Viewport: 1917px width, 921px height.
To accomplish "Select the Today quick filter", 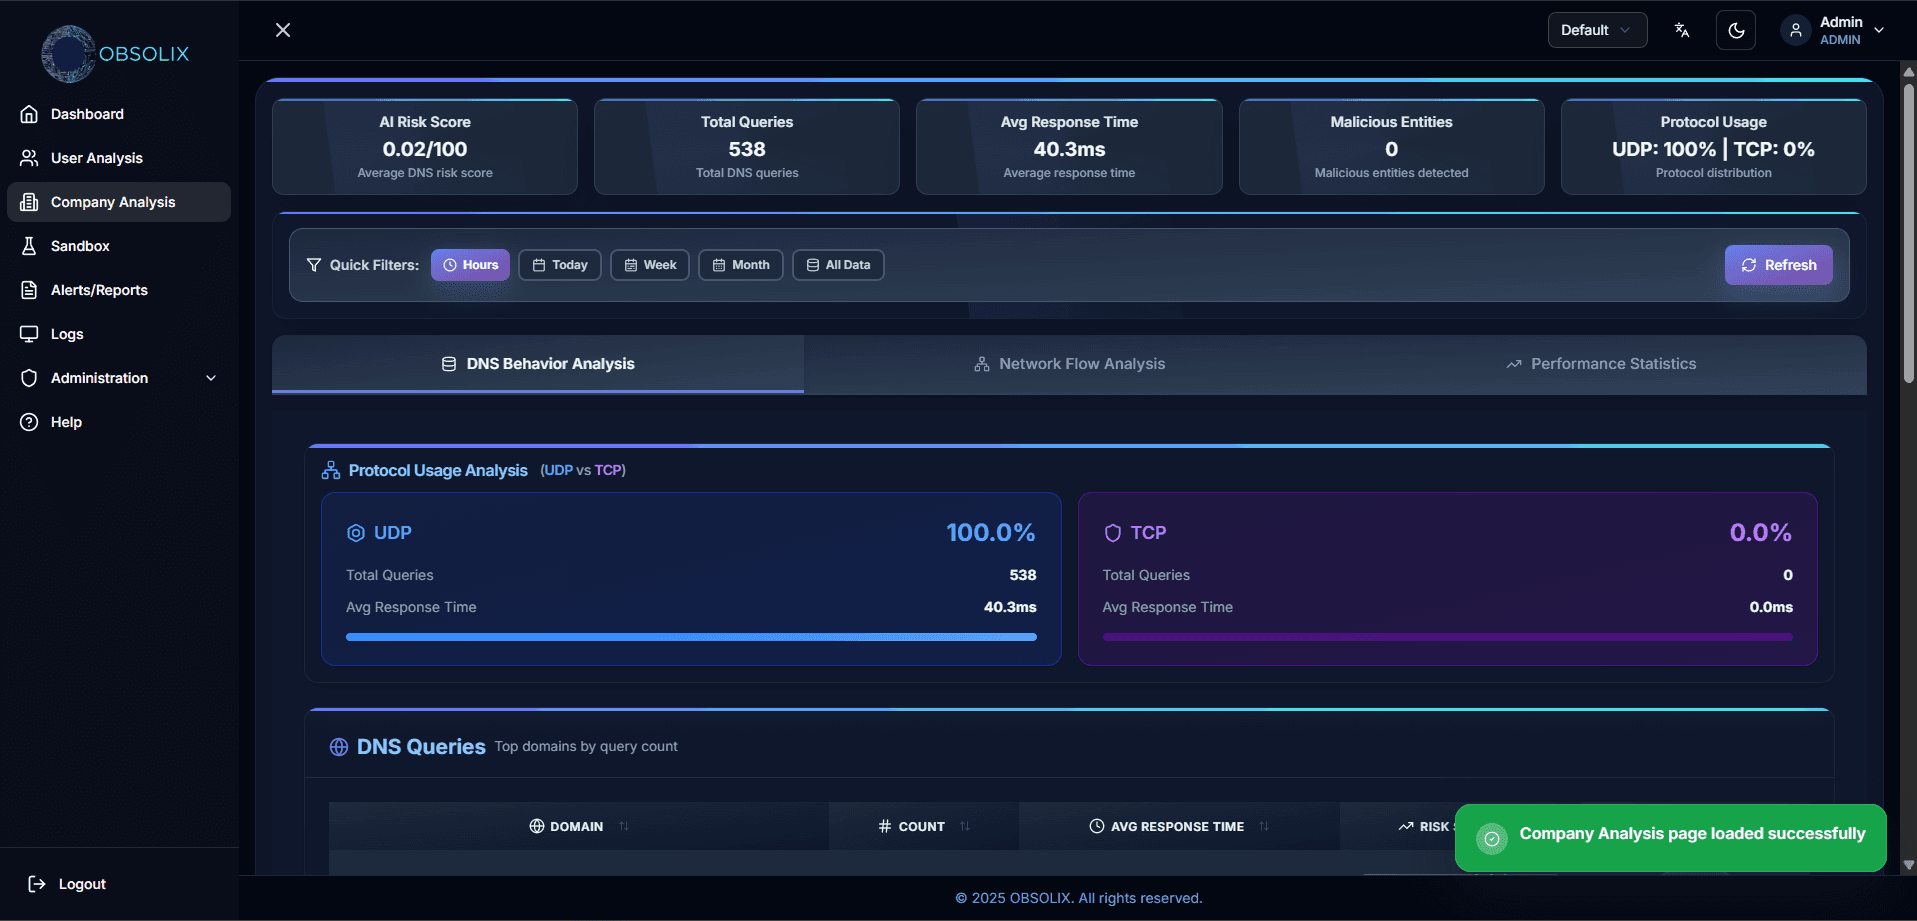I will 560,265.
